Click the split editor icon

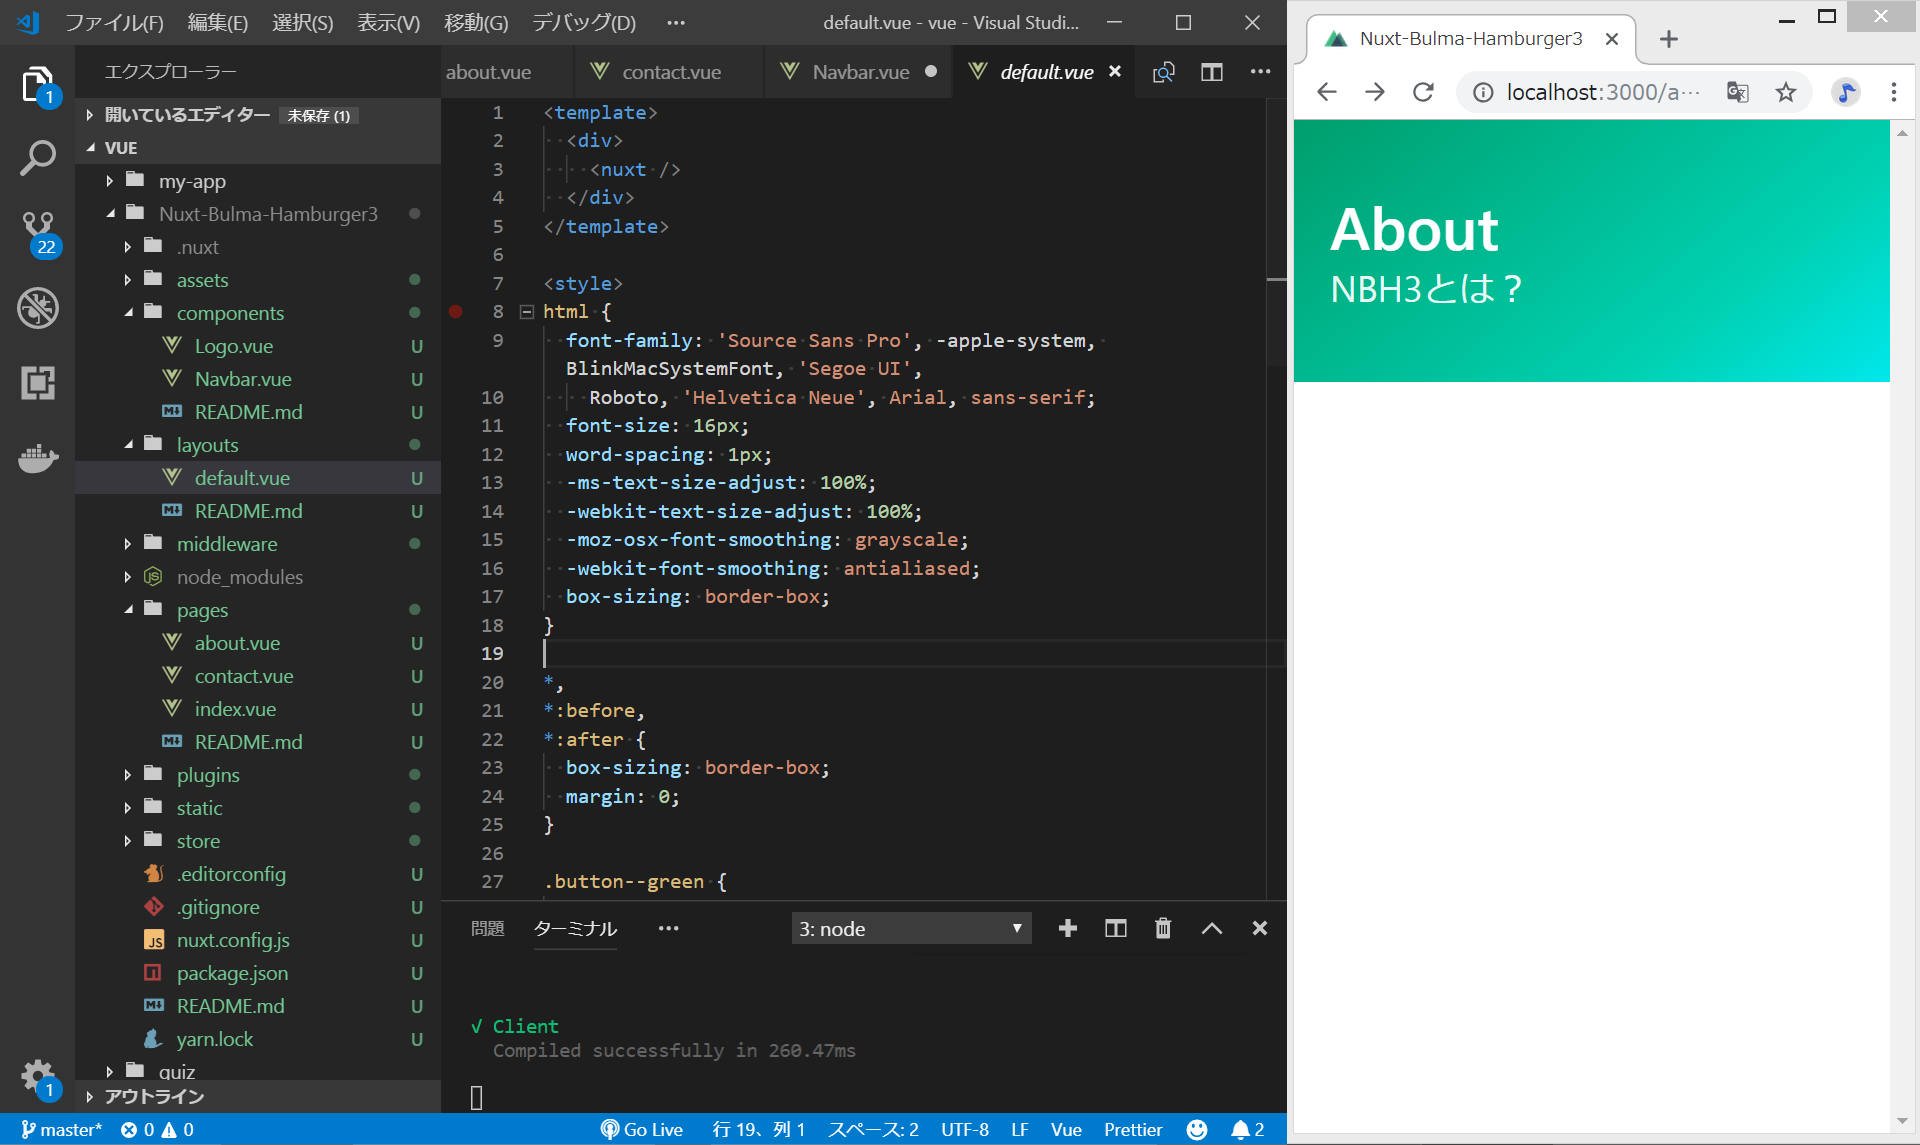1211,72
